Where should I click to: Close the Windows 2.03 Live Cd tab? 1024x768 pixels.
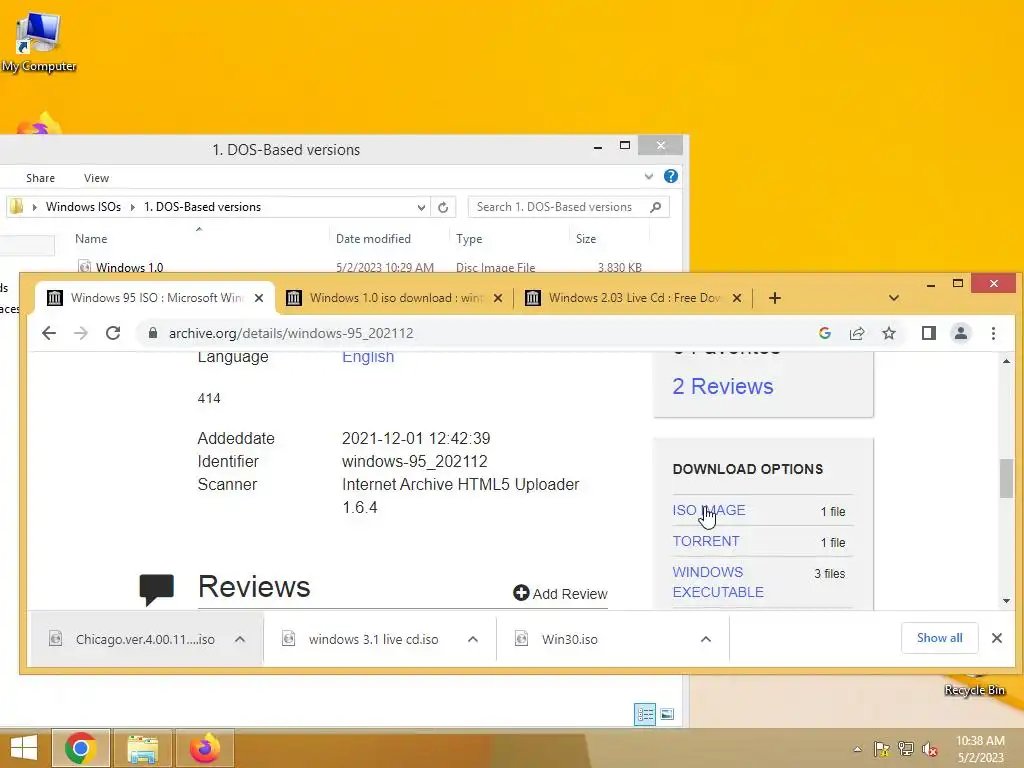tap(737, 298)
